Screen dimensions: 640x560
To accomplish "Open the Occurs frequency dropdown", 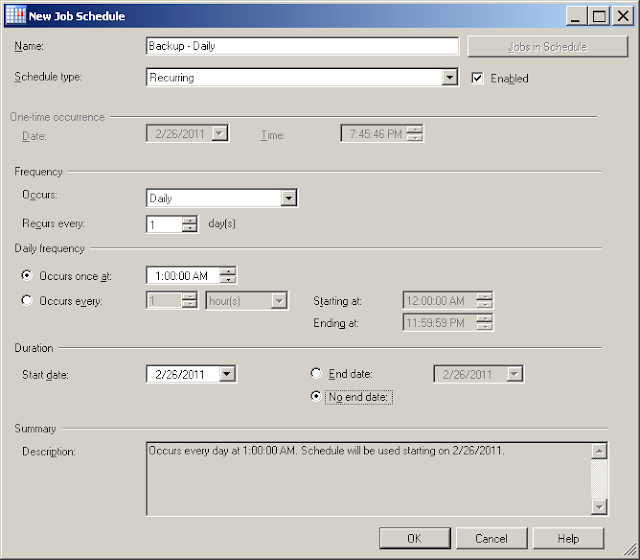I will [289, 198].
